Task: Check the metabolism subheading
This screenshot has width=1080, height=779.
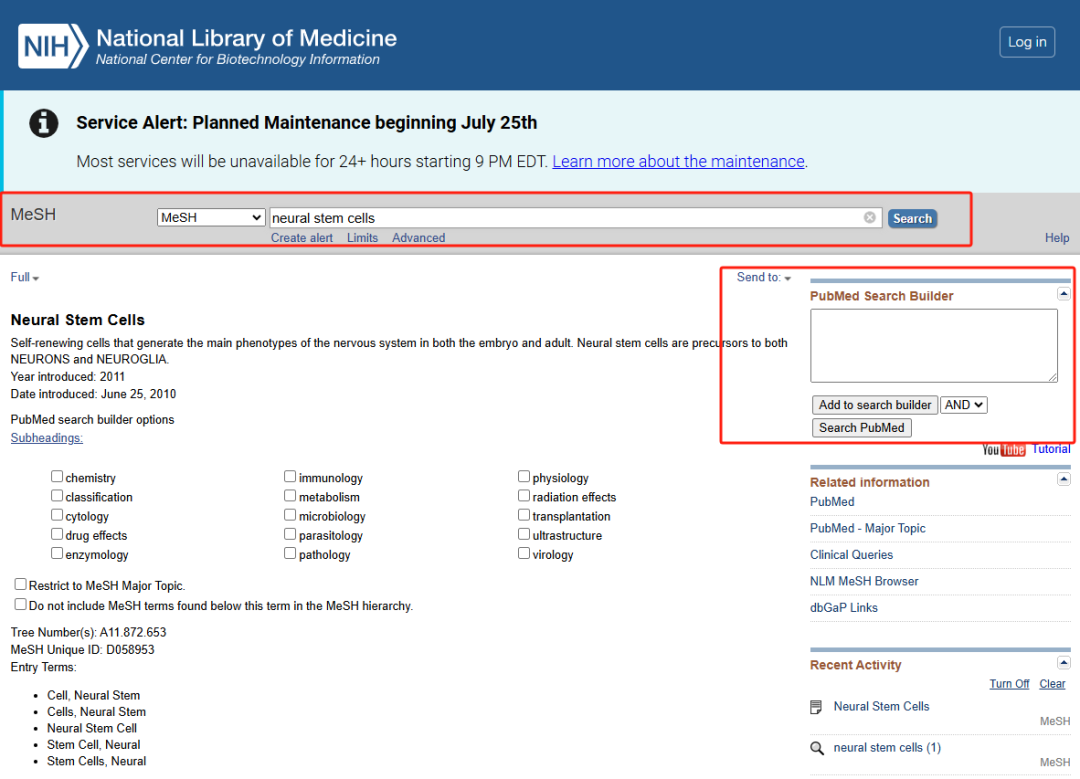Action: pyautogui.click(x=290, y=496)
